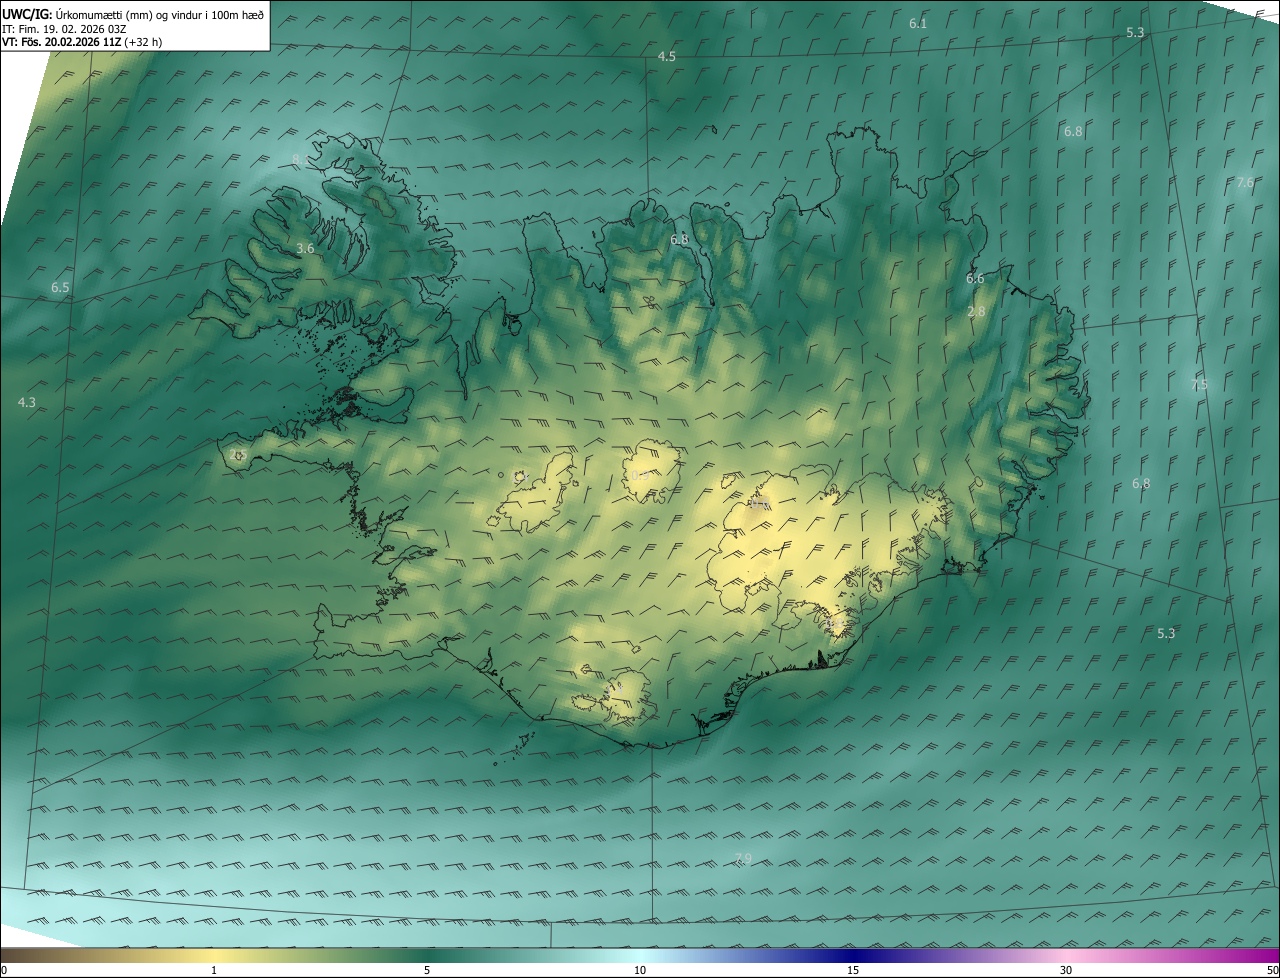Click the map value '7.9'
Screen dimensions: 1280x978
(742, 859)
